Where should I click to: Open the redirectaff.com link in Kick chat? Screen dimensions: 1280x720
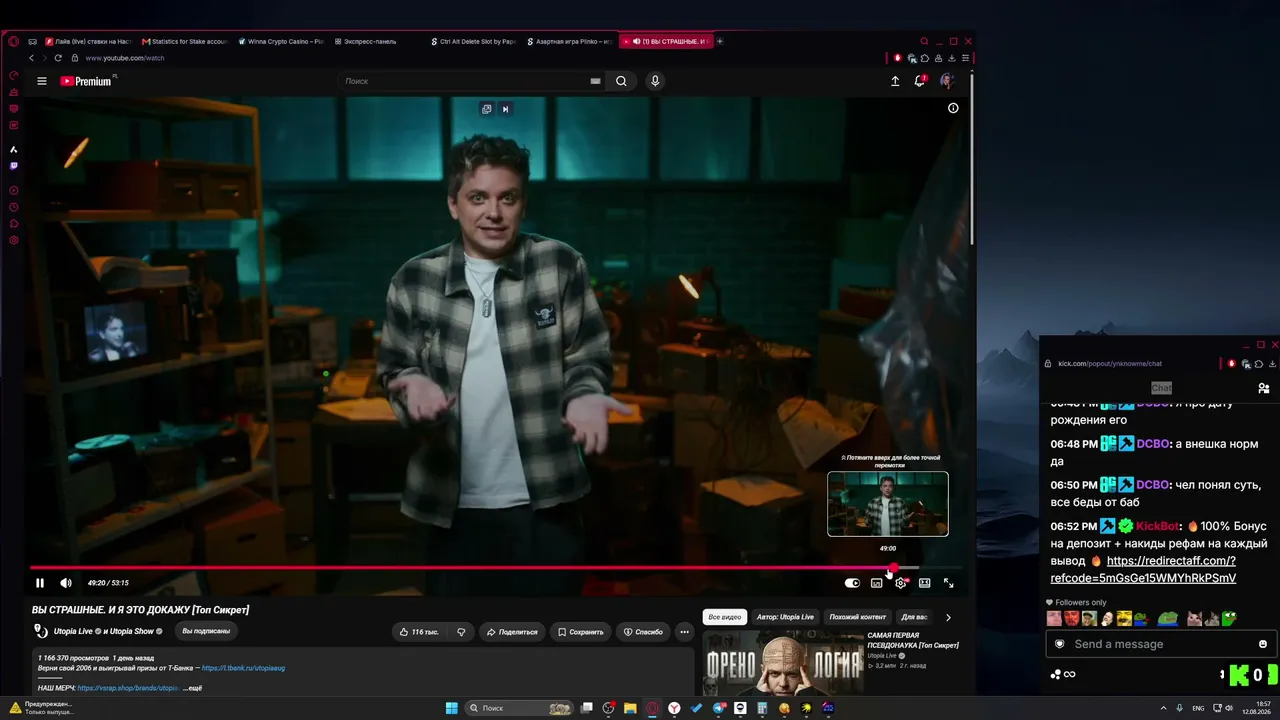(1143, 569)
